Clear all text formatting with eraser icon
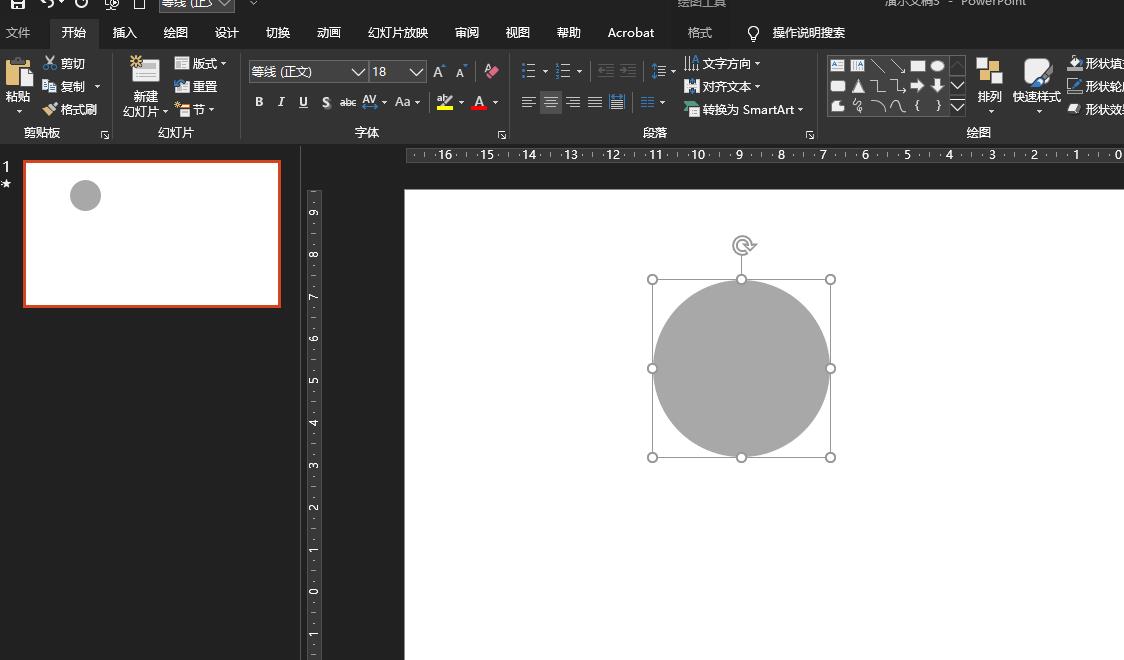1124x660 pixels. pyautogui.click(x=491, y=71)
